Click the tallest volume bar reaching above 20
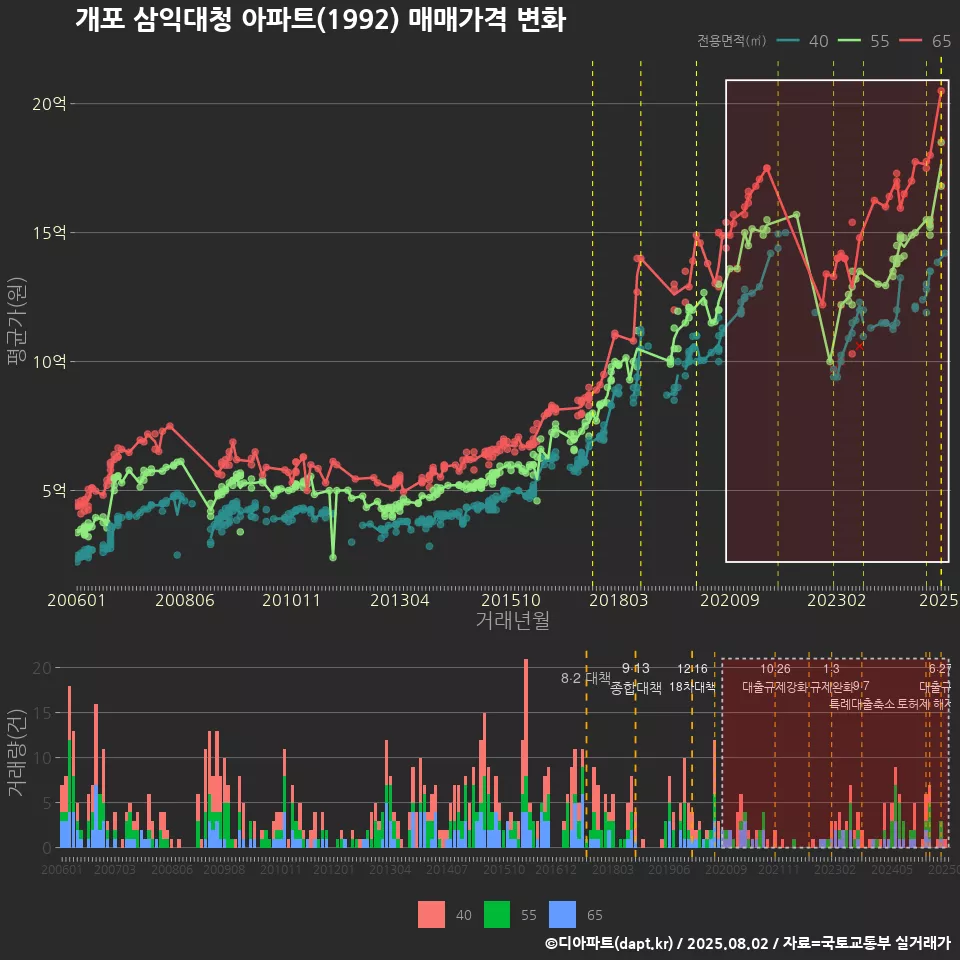Viewport: 960px width, 960px height. (525, 753)
